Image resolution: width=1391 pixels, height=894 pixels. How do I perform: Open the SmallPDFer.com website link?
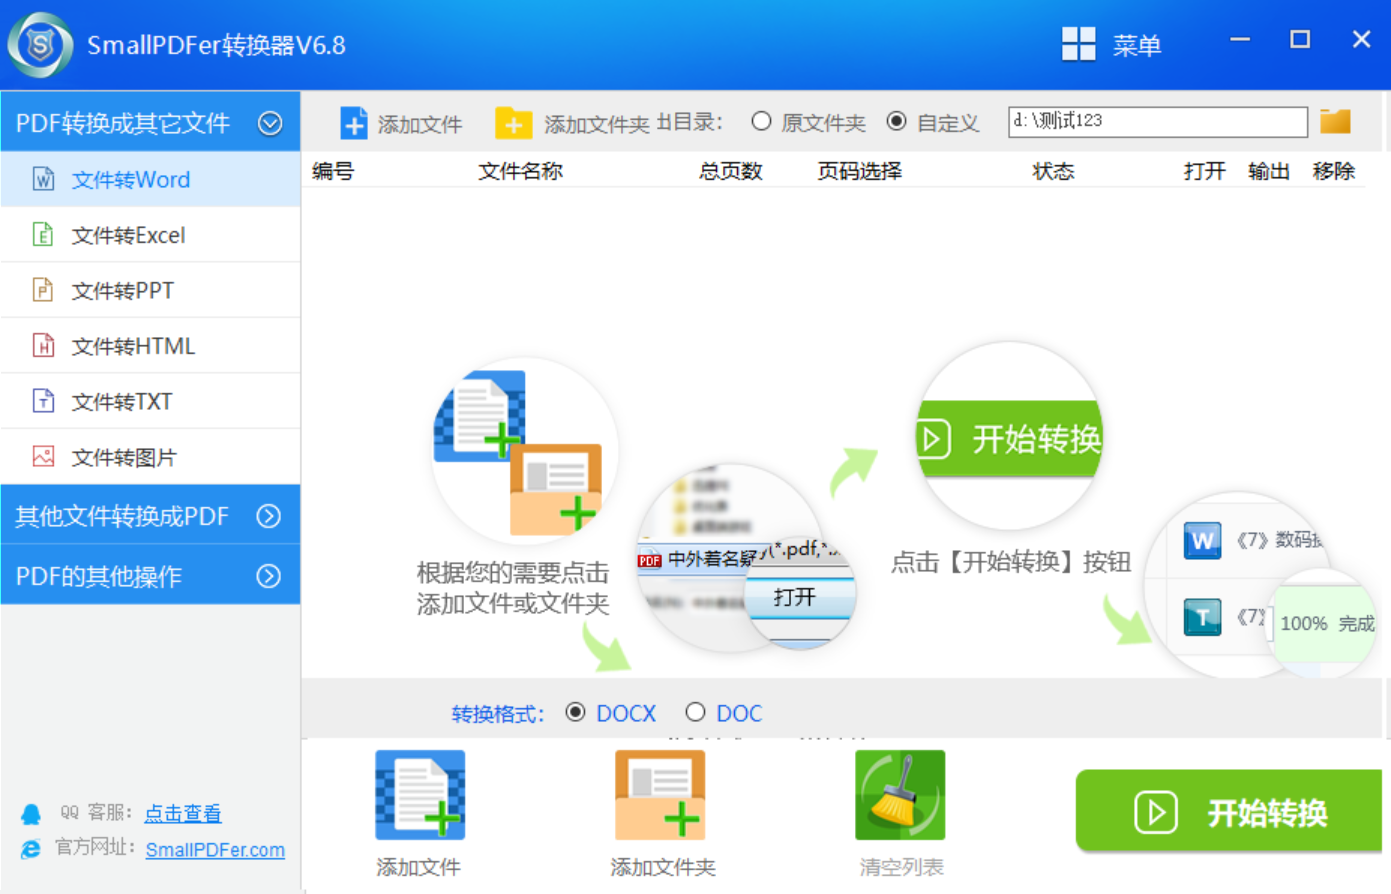(x=215, y=850)
